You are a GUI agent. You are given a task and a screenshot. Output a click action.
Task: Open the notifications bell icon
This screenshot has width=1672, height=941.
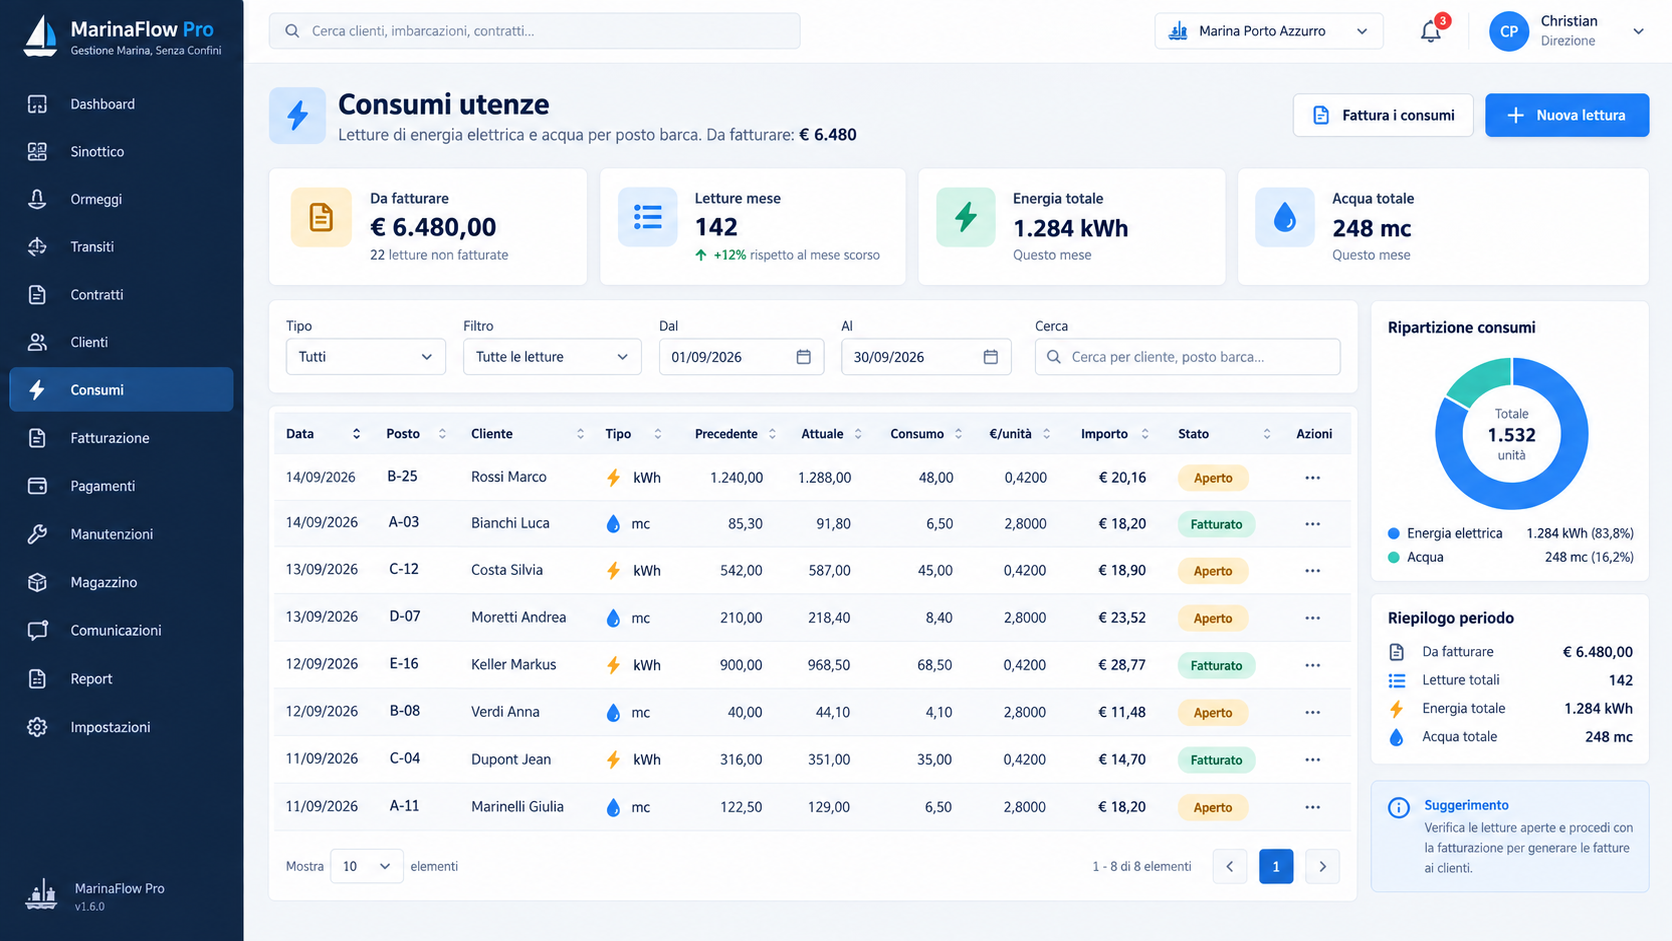(1430, 32)
